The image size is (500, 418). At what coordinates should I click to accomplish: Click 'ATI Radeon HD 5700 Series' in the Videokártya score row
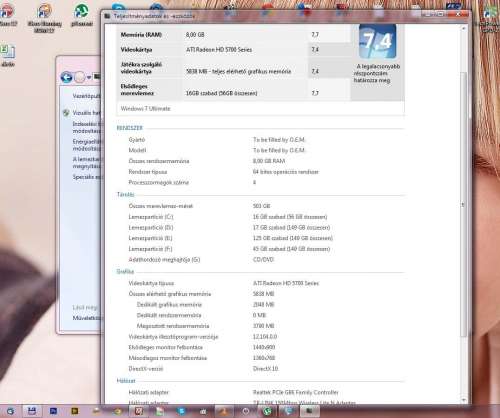pos(219,50)
